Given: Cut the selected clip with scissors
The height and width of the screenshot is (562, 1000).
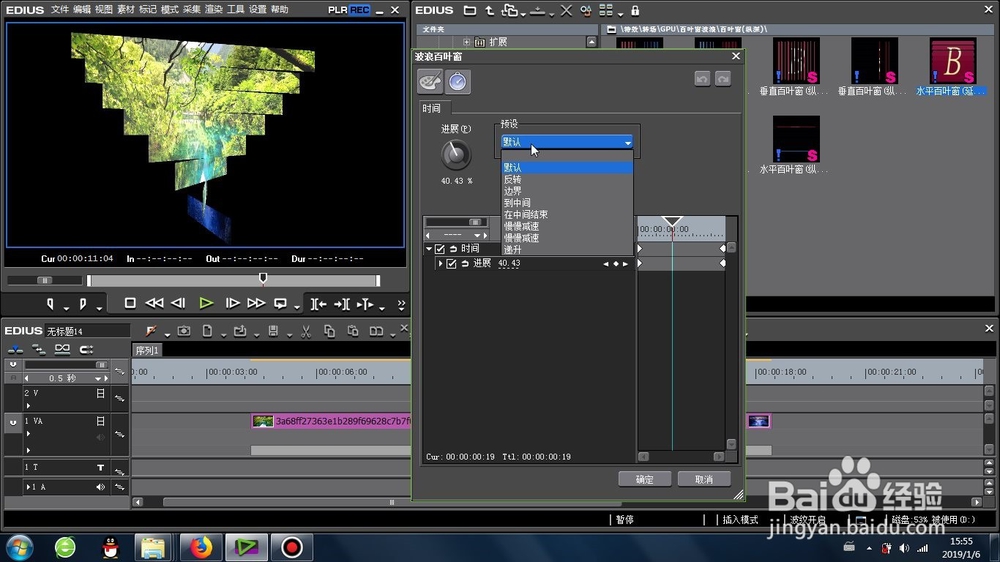Looking at the screenshot, I should coord(306,331).
